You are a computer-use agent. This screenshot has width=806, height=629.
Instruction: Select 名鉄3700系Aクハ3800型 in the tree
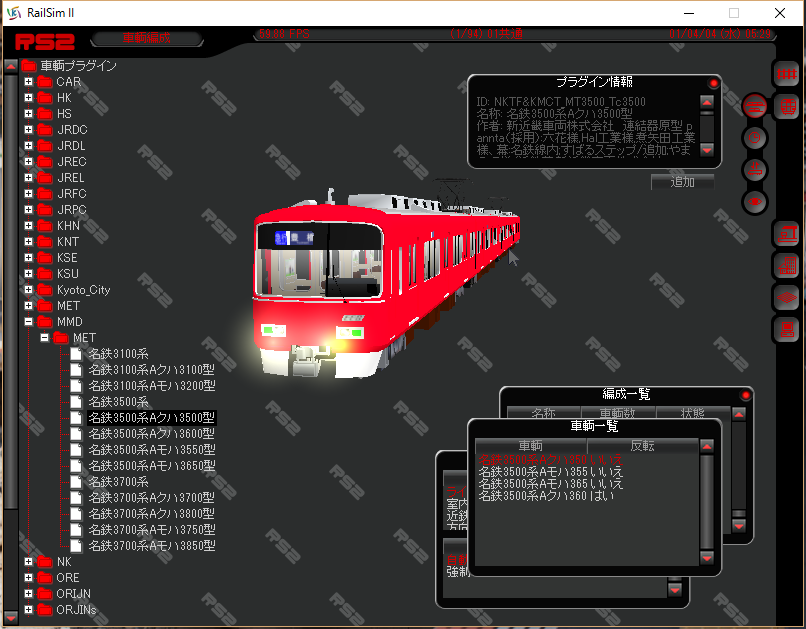[x=152, y=513]
